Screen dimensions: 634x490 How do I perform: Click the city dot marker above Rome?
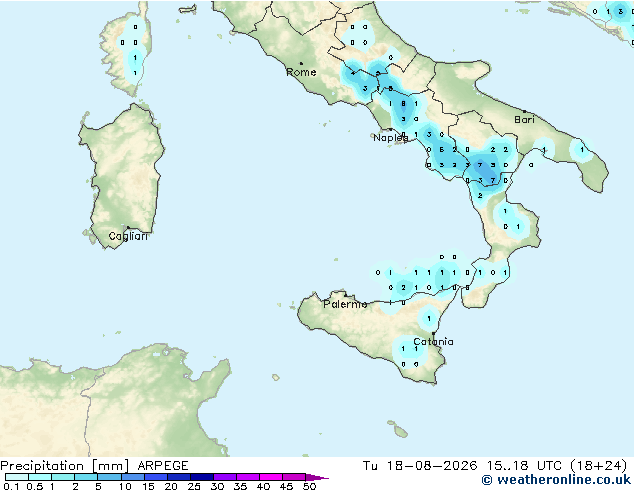[301, 63]
